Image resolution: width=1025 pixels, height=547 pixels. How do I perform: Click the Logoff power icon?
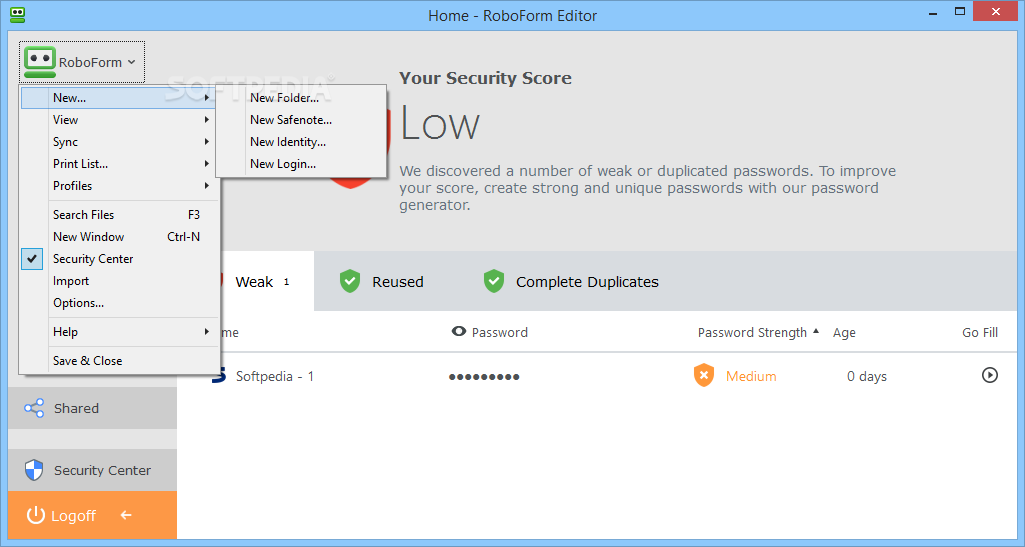[x=35, y=515]
